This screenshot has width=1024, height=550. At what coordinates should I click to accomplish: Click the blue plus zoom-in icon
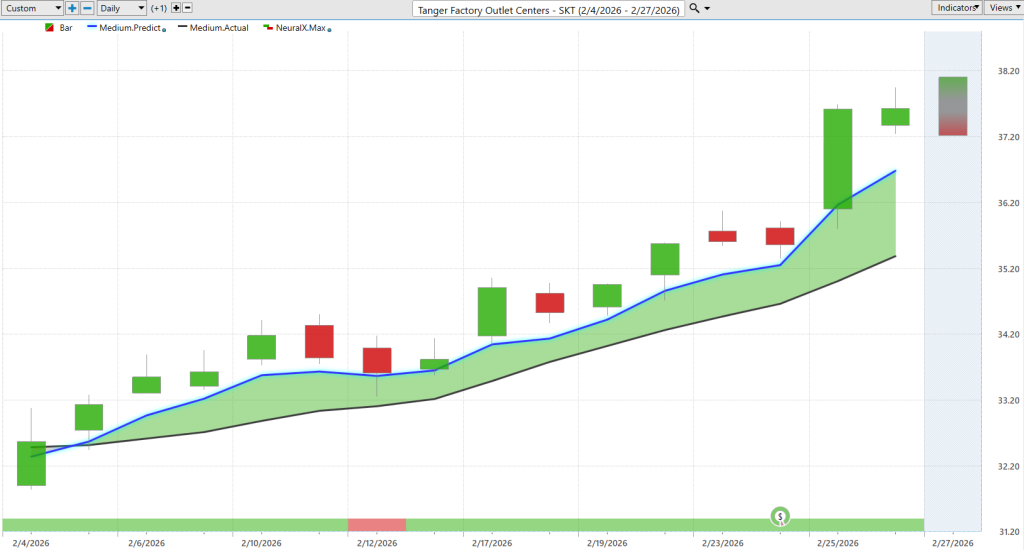(x=72, y=8)
